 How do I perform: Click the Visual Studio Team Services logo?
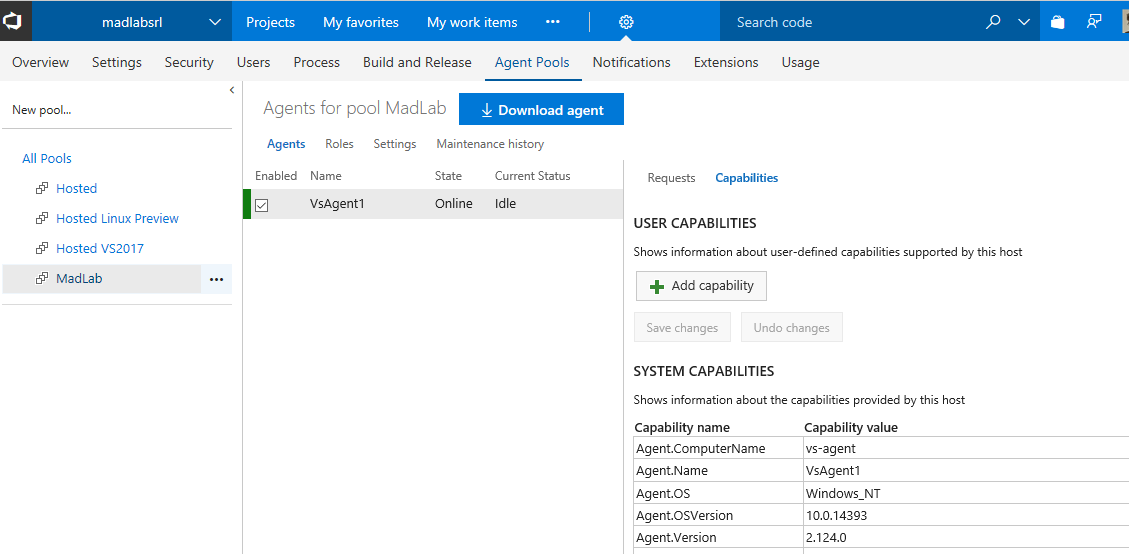pos(16,21)
